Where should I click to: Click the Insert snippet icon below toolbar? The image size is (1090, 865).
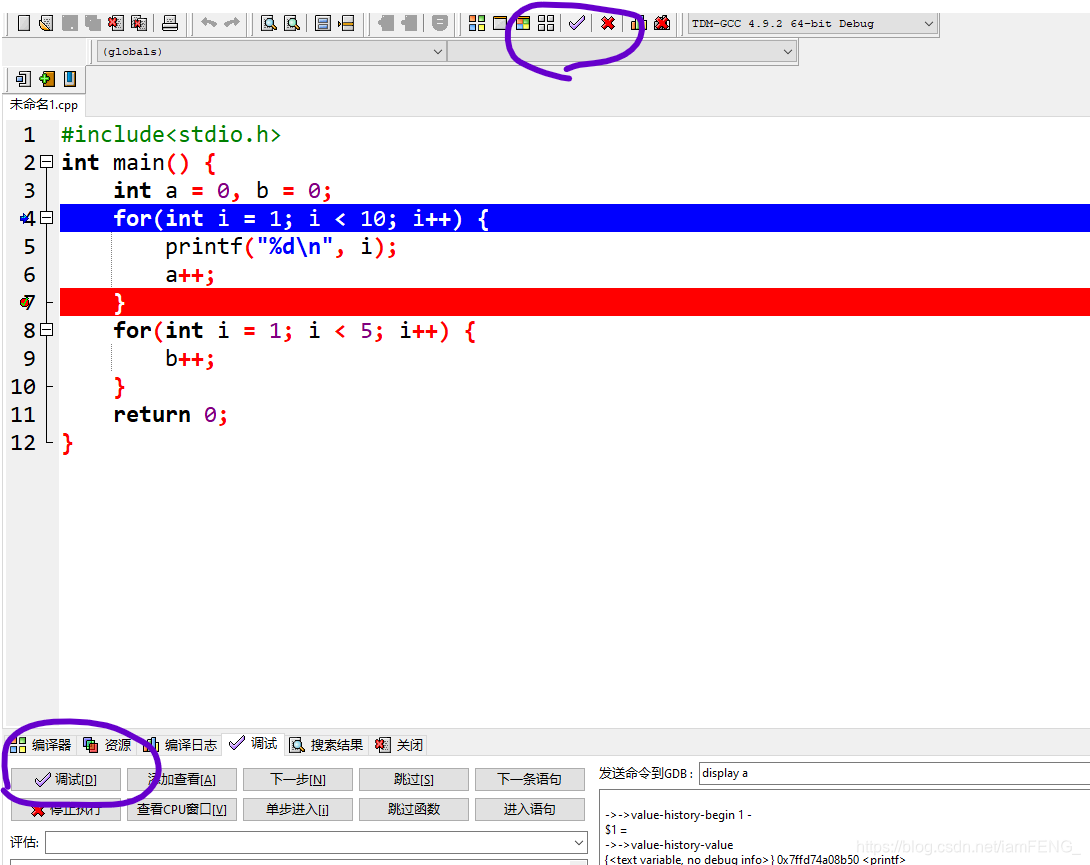pyautogui.click(x=23, y=79)
